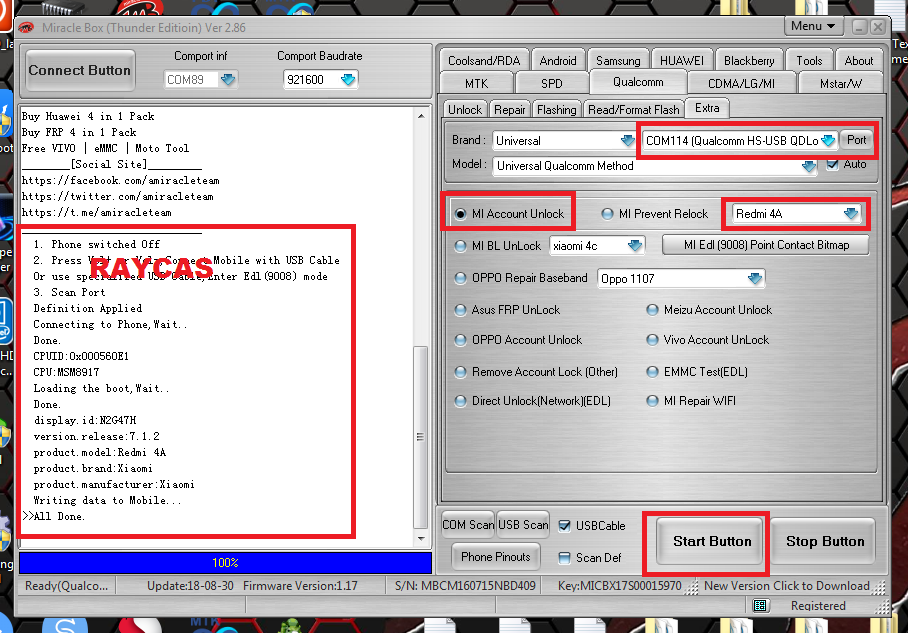
Task: Click the COM Scan button
Action: tap(468, 525)
